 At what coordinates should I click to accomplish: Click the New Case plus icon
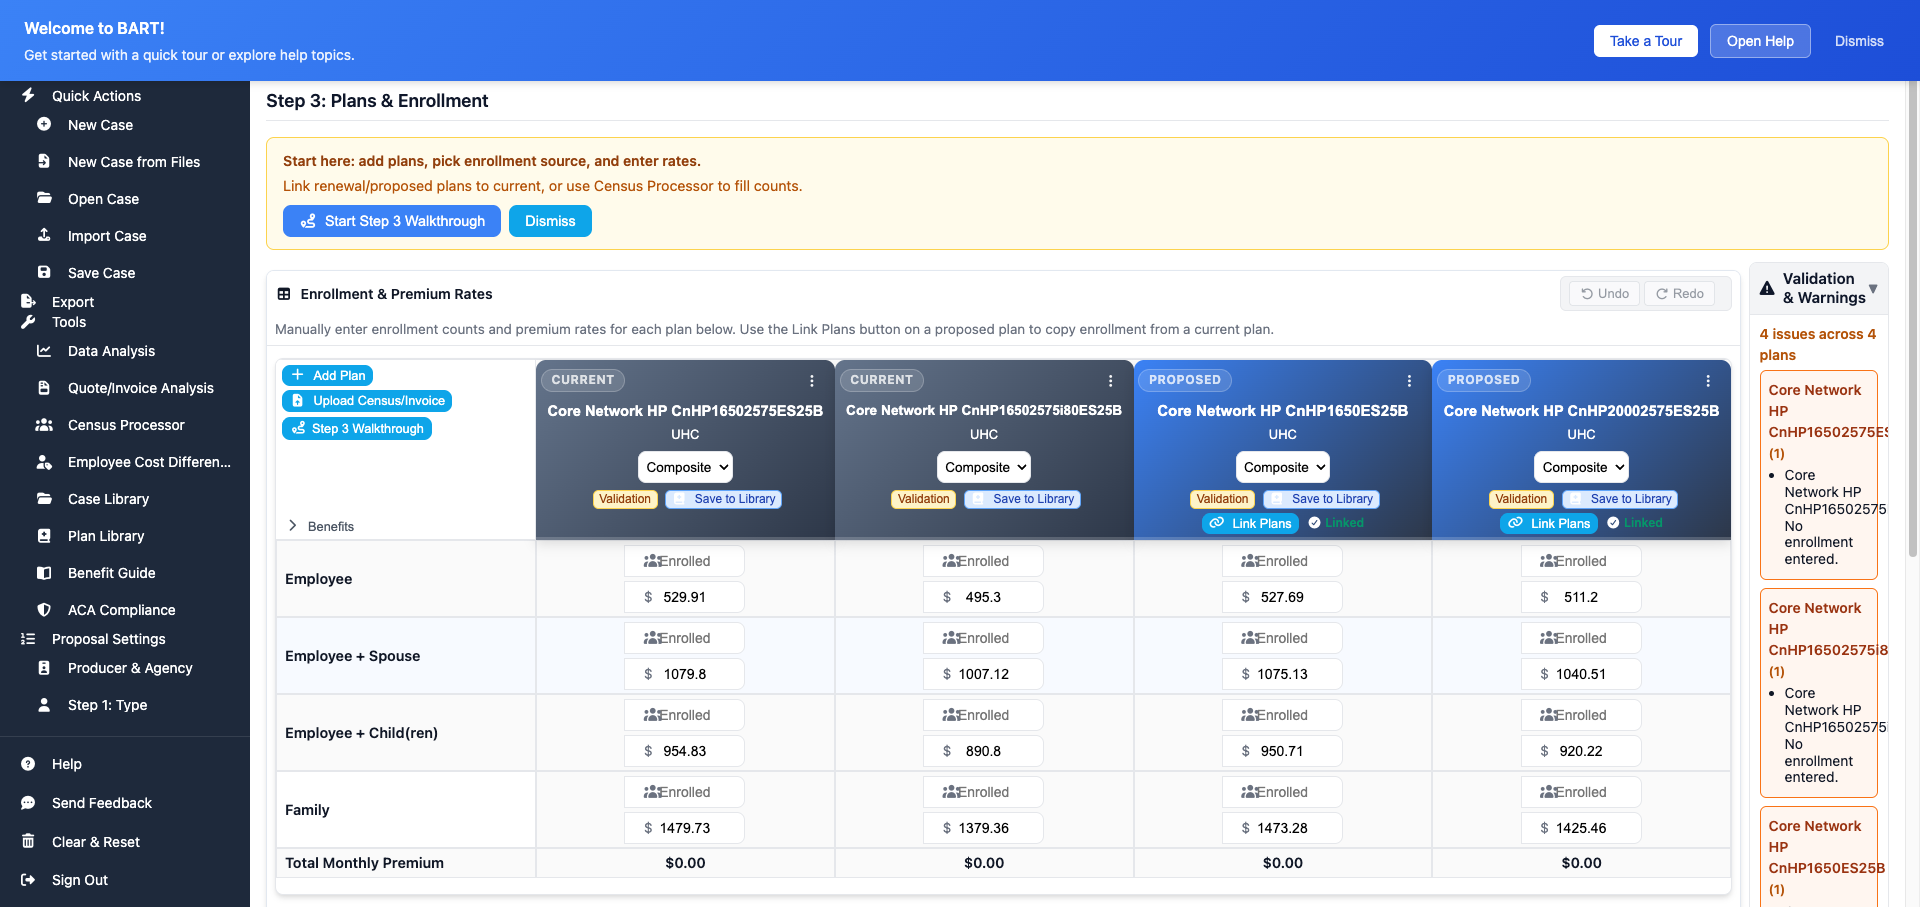(x=44, y=125)
